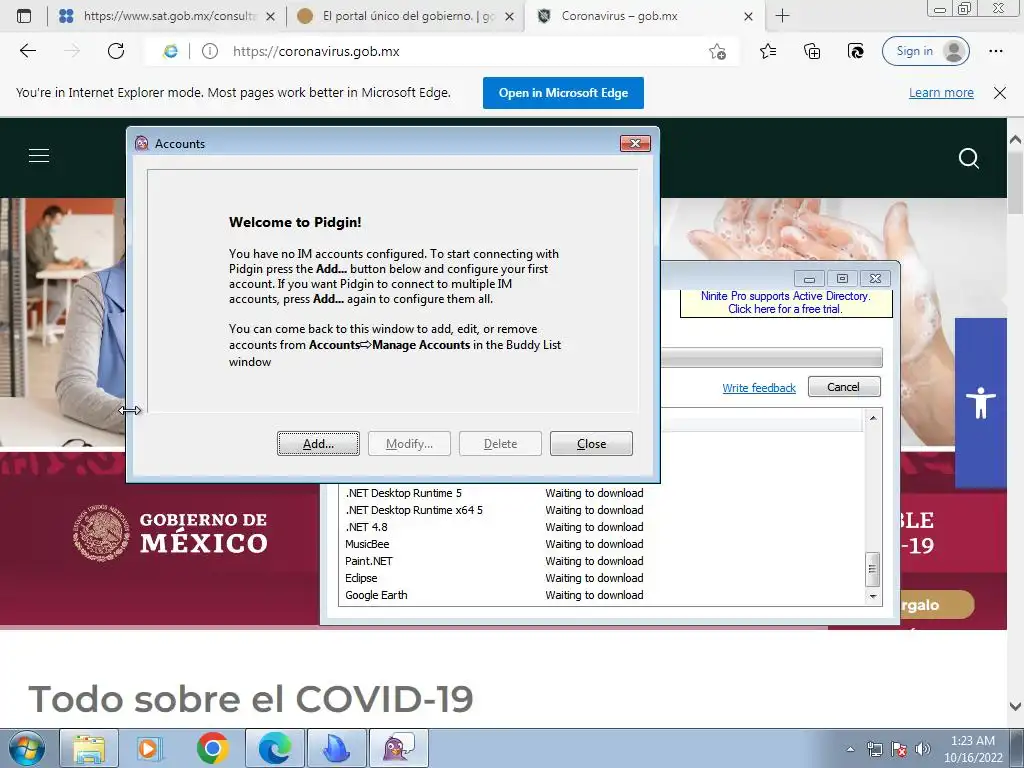View site information icon in the address bar

tap(210, 51)
